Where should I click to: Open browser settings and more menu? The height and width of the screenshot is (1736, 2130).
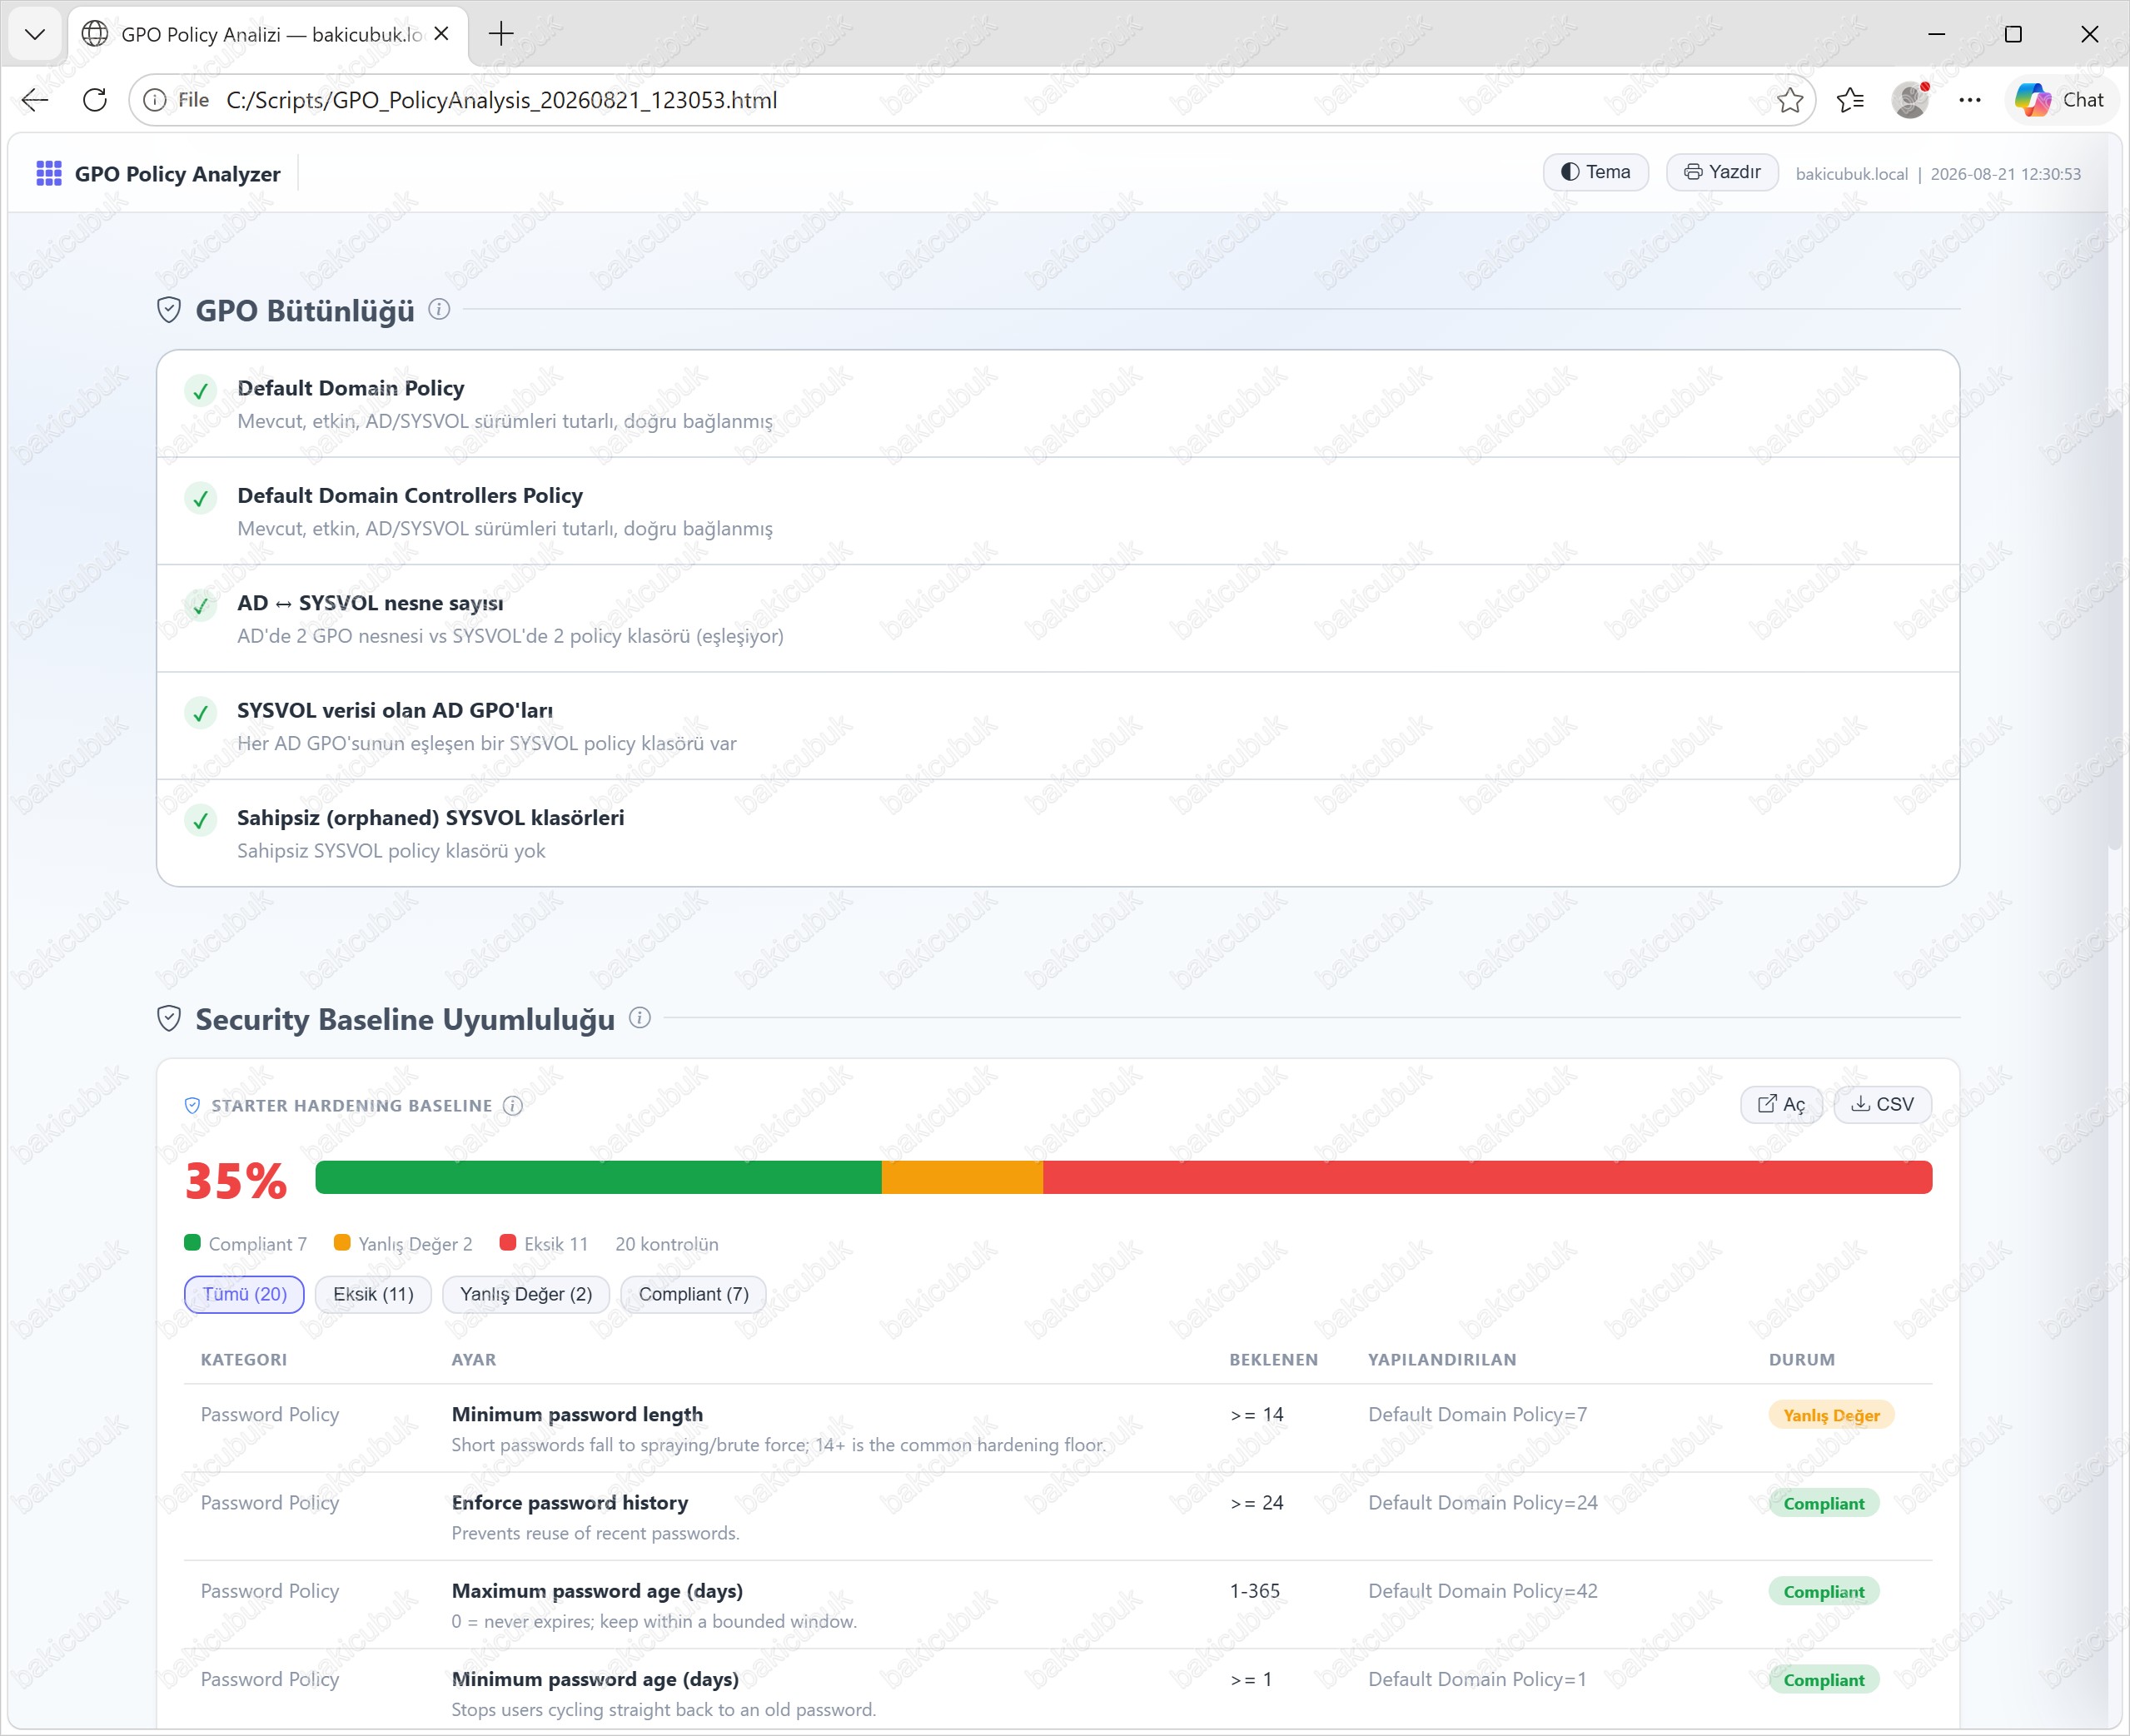tap(1970, 100)
